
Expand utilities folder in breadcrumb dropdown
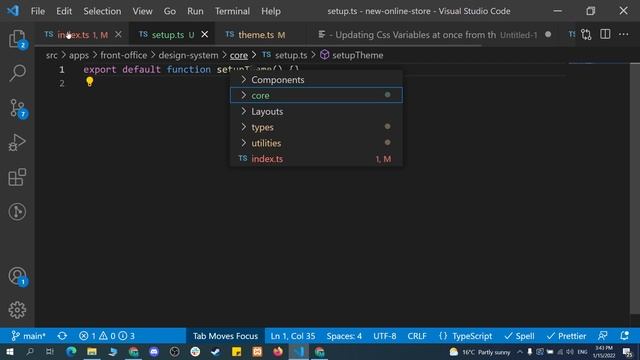click(316, 143)
